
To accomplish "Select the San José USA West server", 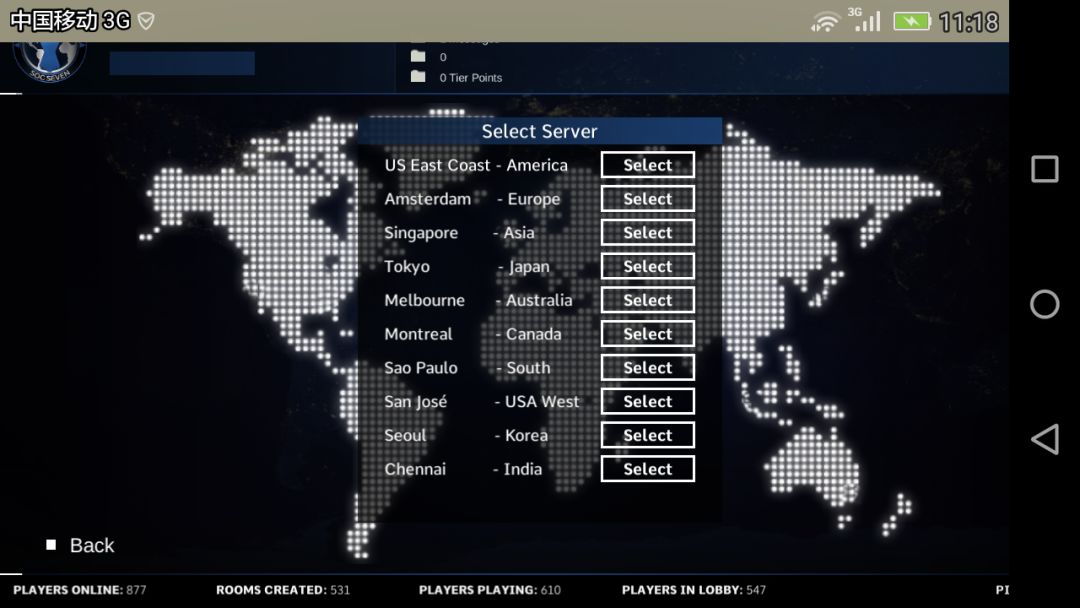I will pos(647,401).
